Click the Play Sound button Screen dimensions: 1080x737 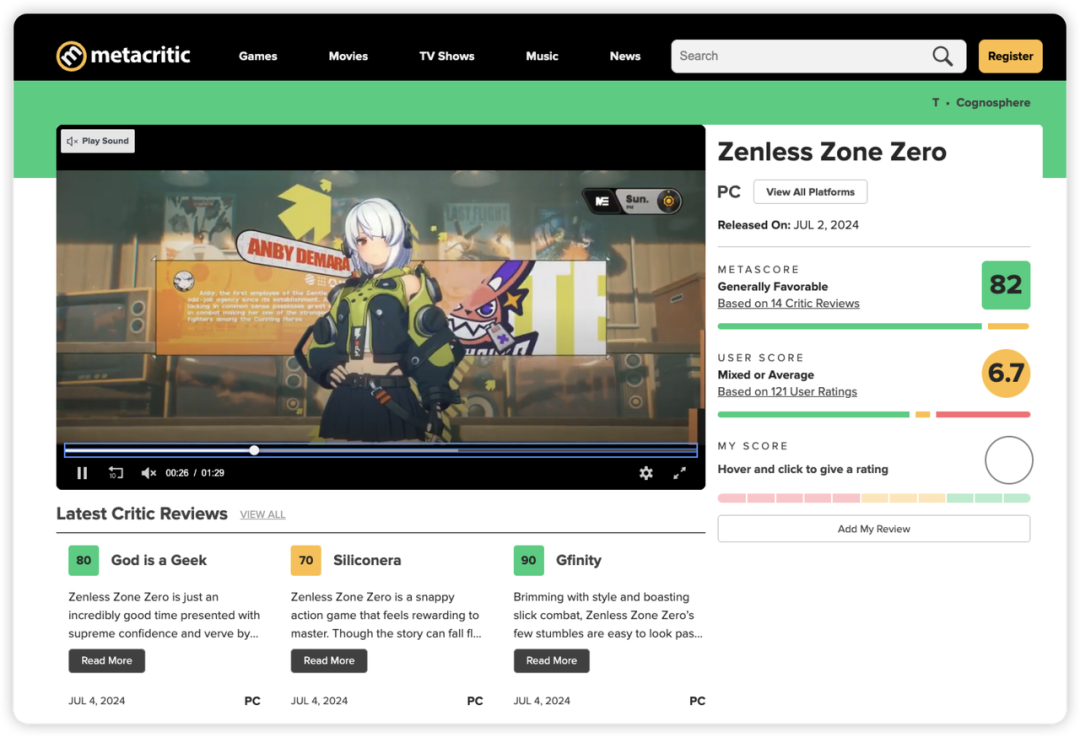tap(98, 141)
